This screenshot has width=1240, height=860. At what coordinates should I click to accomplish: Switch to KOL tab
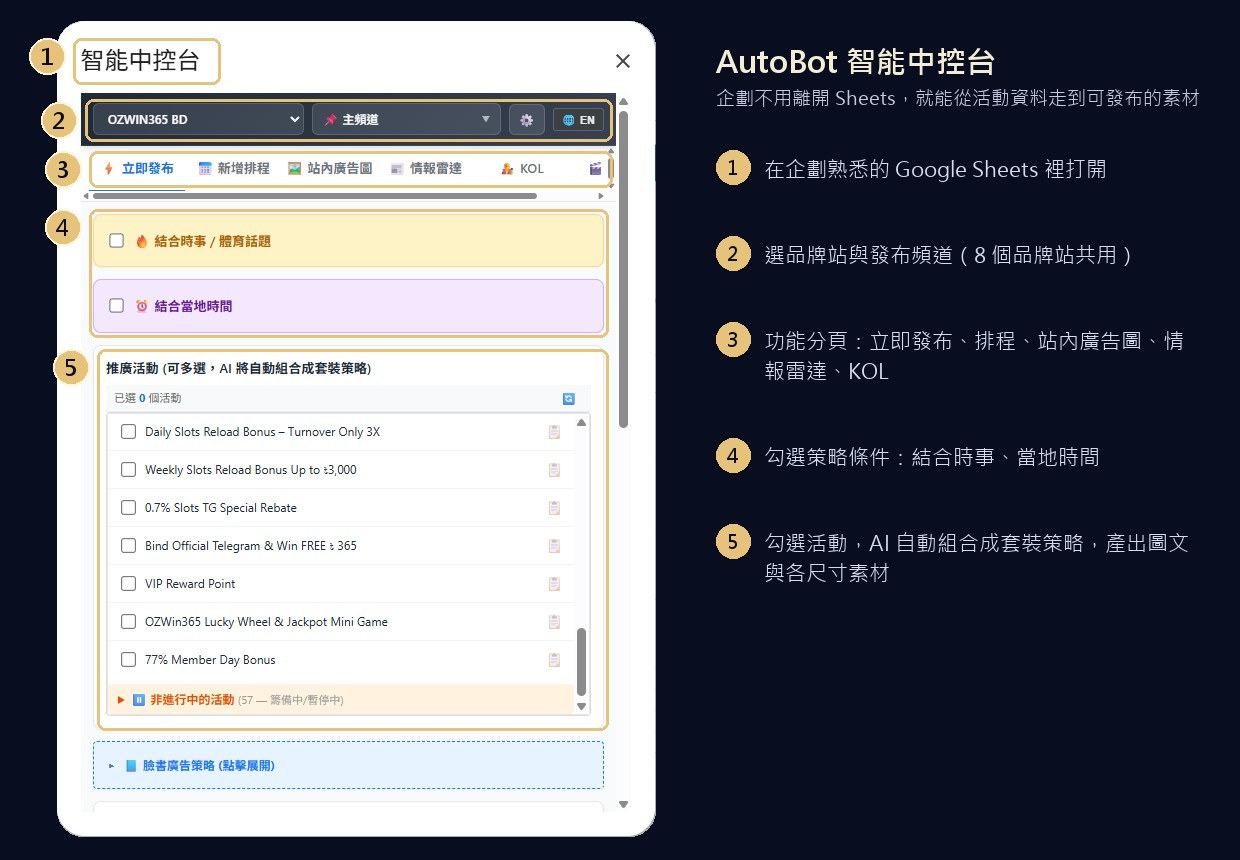522,168
